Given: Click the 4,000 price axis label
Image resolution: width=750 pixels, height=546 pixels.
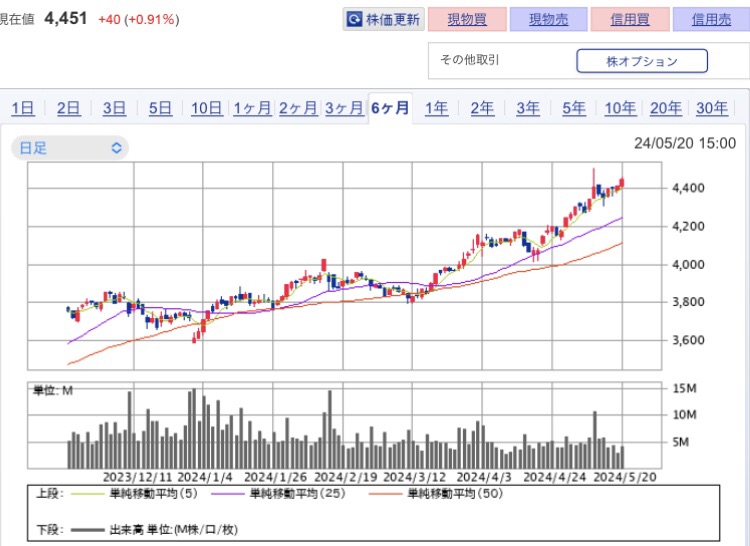Looking at the screenshot, I should click(688, 264).
